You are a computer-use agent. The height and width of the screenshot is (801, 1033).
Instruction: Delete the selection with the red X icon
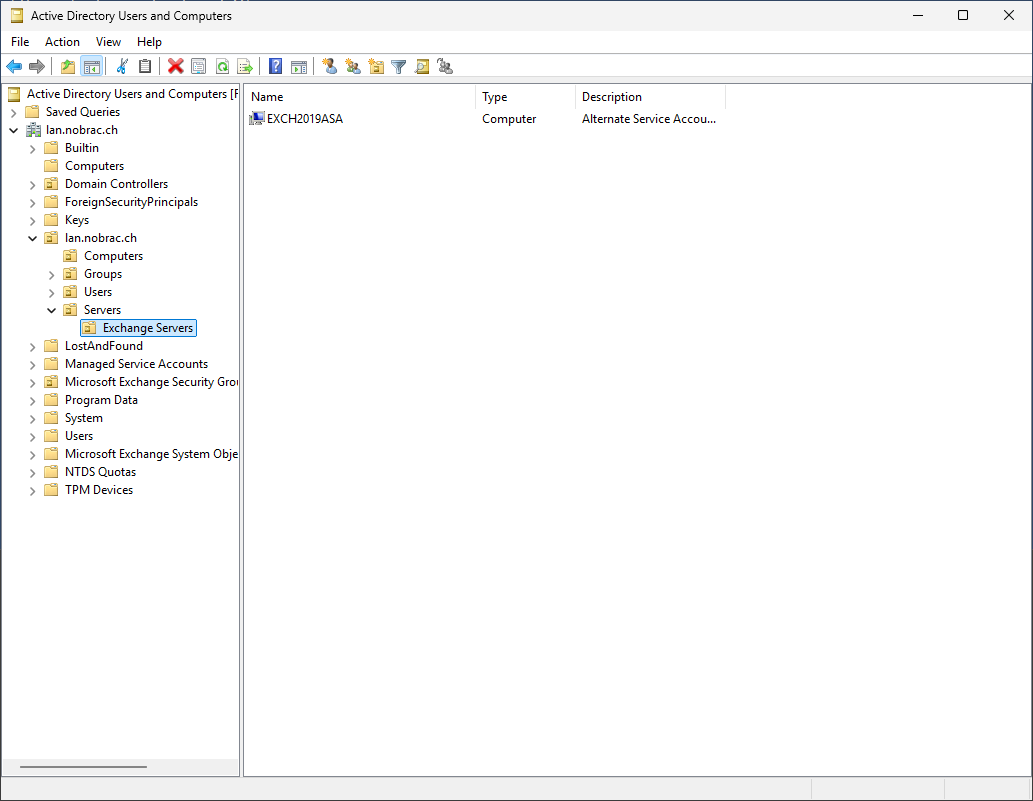[175, 67]
